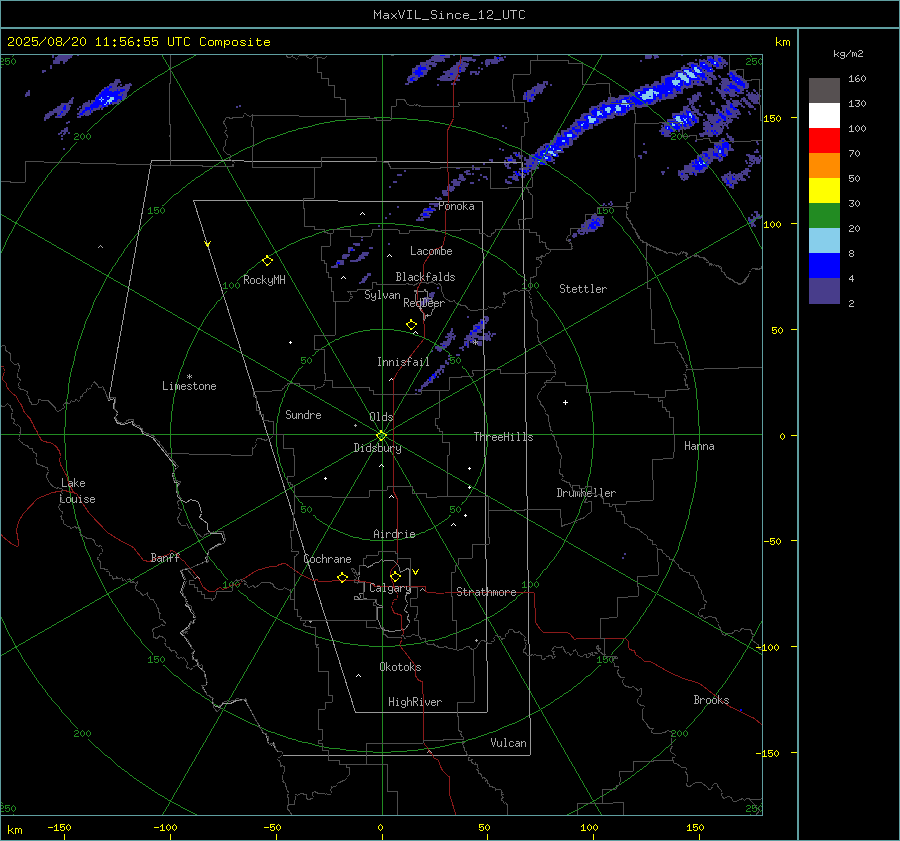Click the yellow radar marker at Didsbury center
Image resolution: width=900 pixels, height=841 pixels.
(382, 436)
